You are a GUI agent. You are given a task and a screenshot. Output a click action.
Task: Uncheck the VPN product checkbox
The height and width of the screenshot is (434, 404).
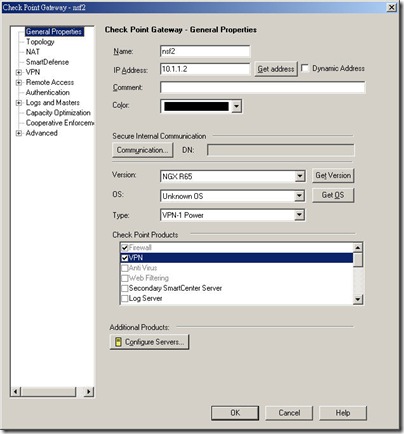(125, 258)
